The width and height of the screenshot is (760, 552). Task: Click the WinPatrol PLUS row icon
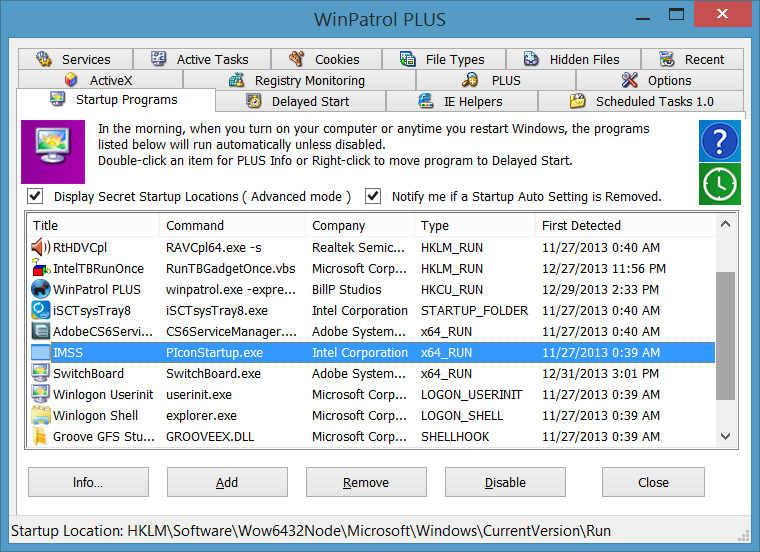click(41, 289)
